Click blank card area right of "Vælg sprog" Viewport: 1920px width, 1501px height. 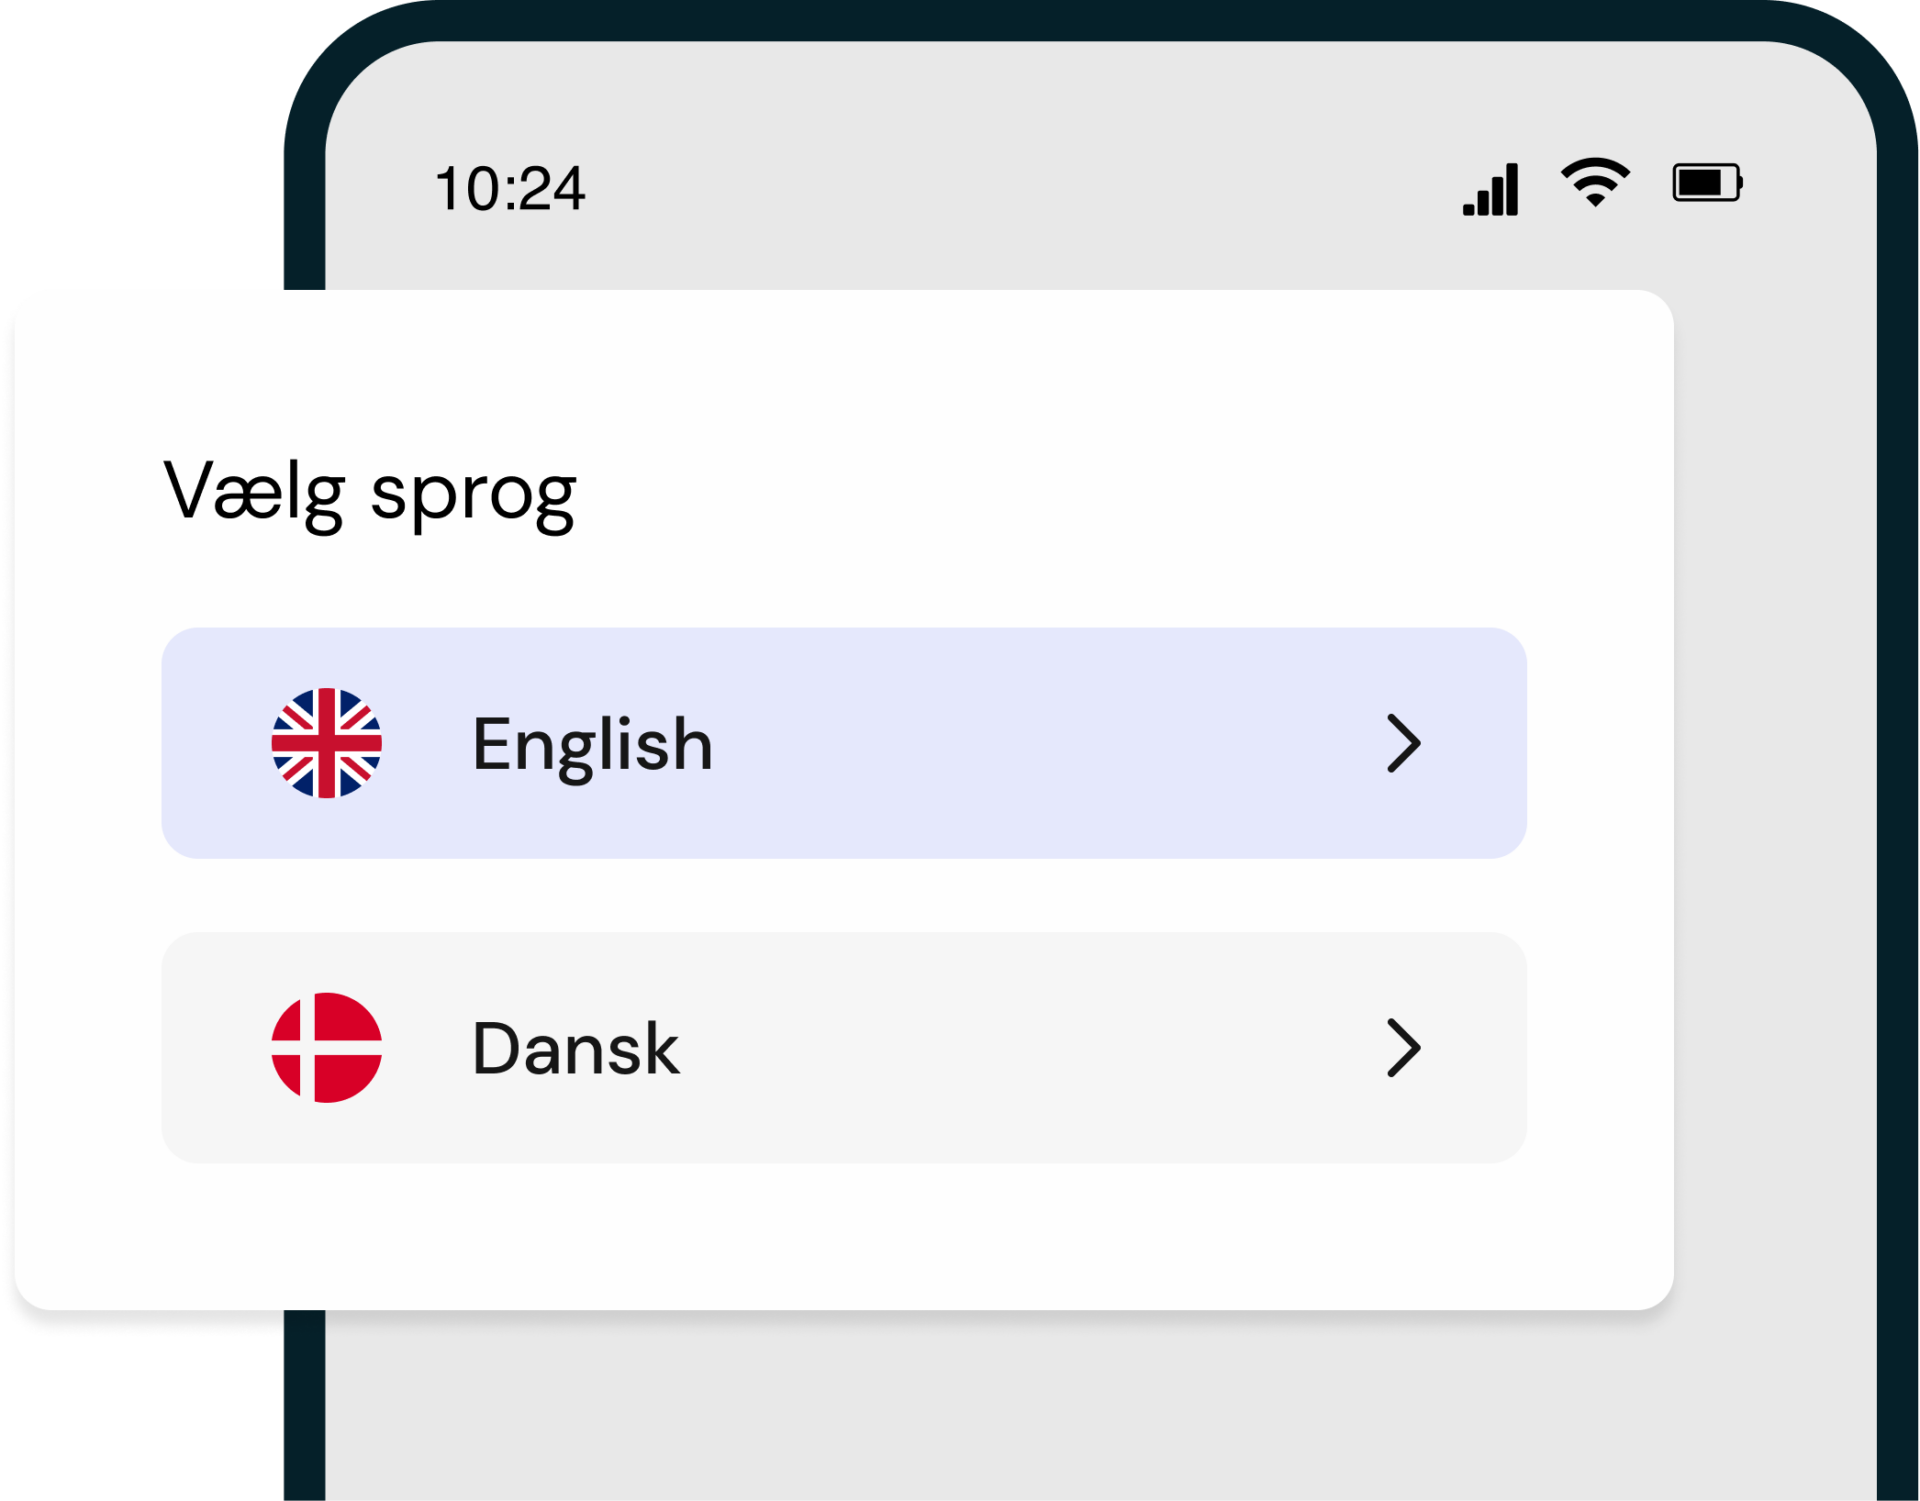1100,492
